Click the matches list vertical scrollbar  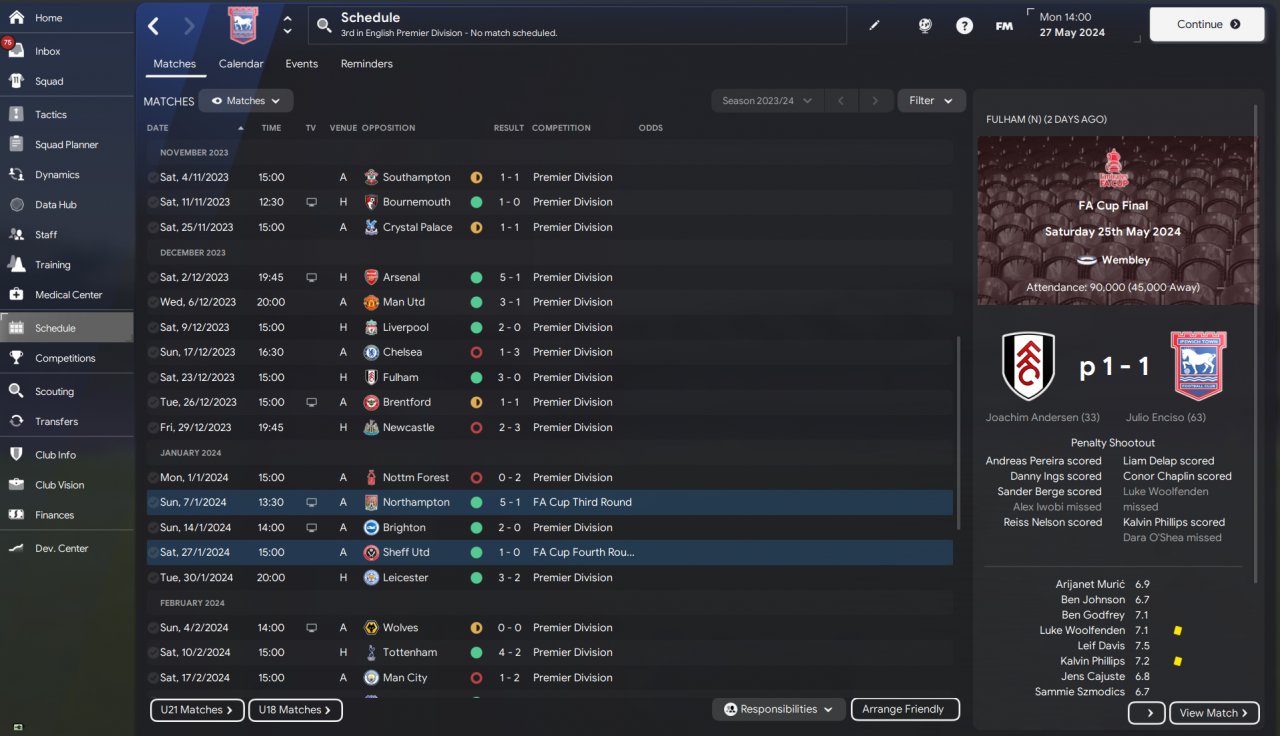[959, 432]
